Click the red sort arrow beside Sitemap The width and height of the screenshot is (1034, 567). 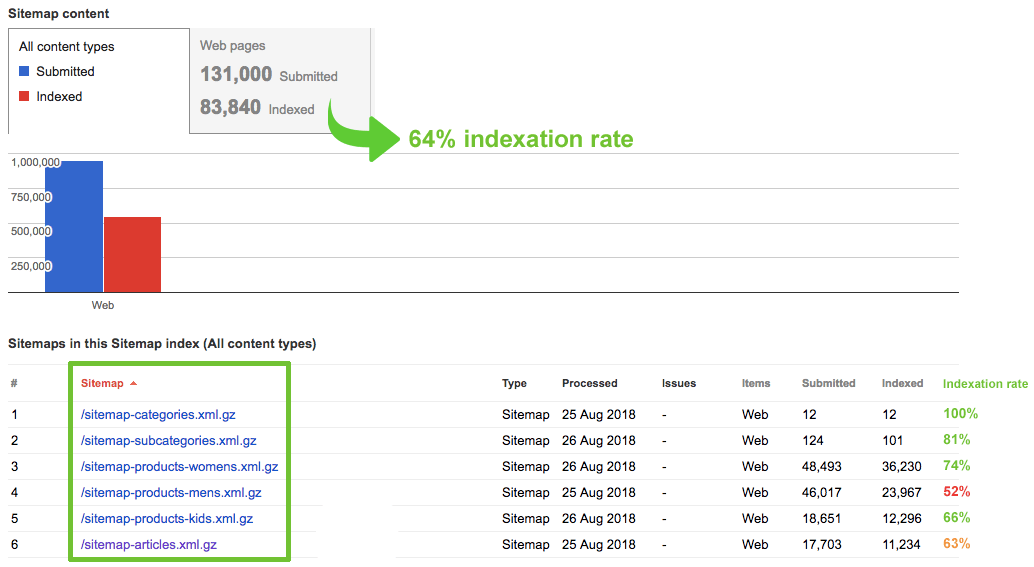coord(134,384)
